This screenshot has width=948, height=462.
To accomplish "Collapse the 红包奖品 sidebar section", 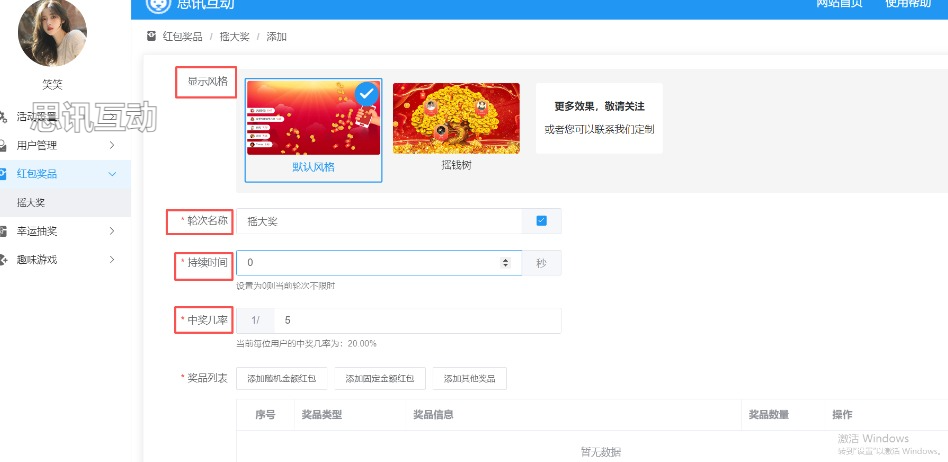I will pos(111,174).
